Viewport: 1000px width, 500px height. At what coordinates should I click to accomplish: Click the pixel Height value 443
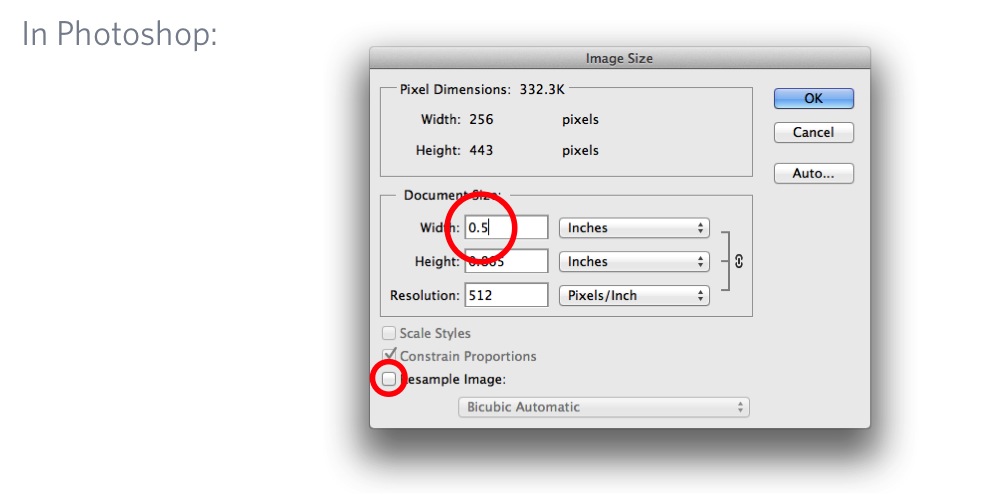482,151
